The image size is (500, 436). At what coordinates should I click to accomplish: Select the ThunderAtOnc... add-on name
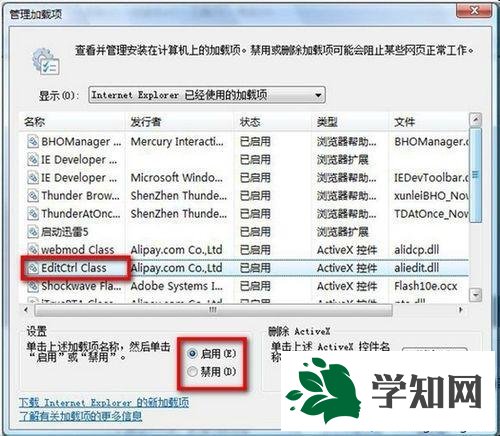tap(81, 214)
